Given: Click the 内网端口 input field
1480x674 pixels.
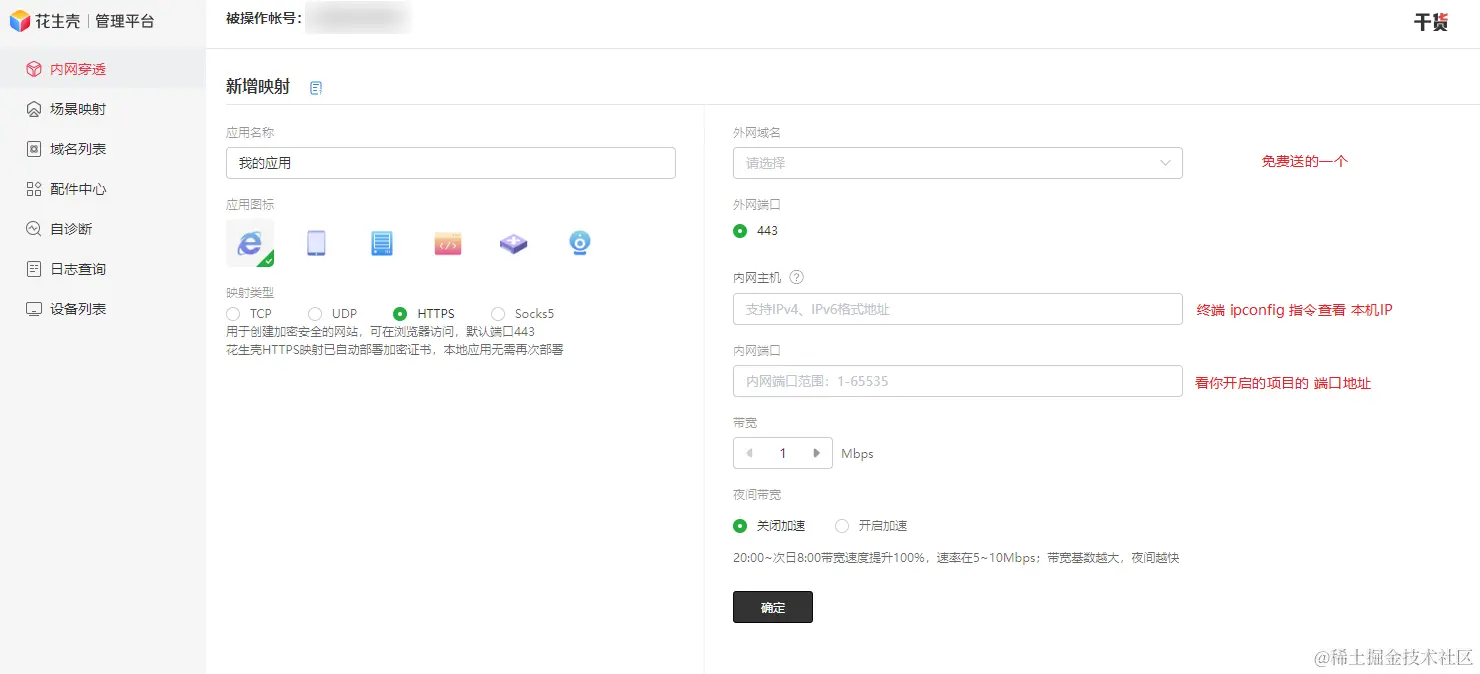Looking at the screenshot, I should 958,381.
